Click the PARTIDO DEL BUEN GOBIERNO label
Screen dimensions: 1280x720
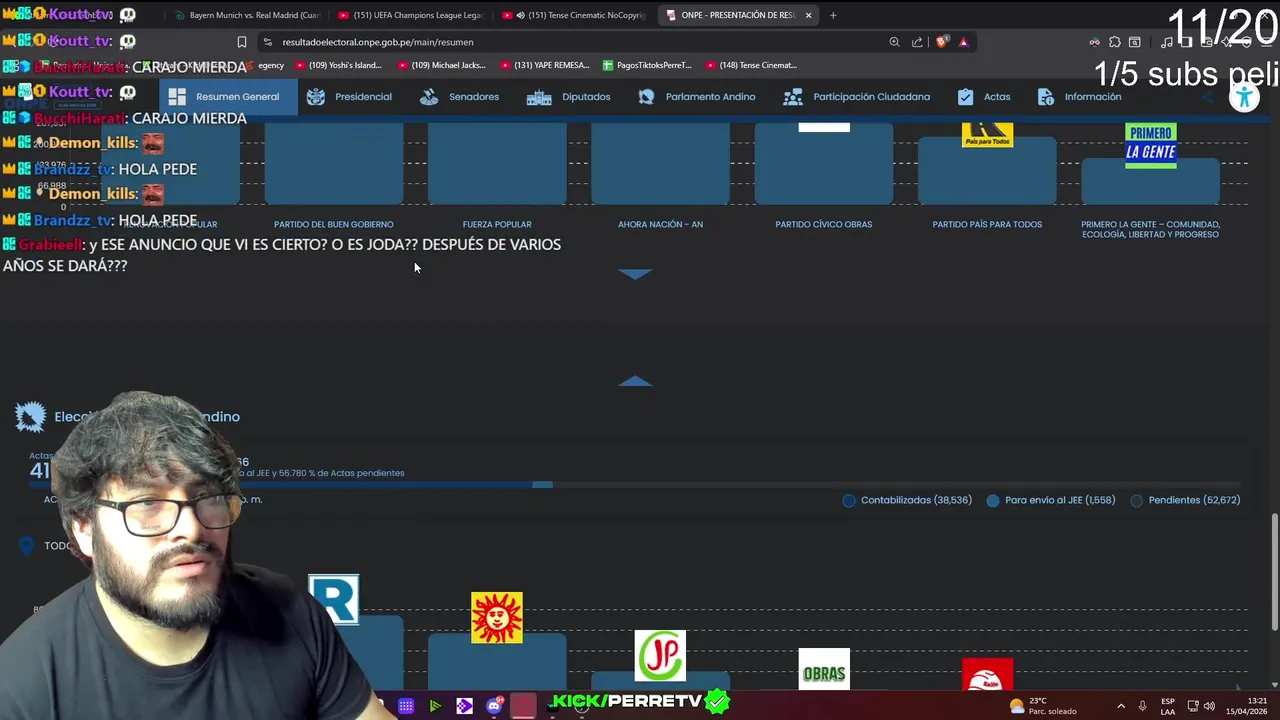334,224
